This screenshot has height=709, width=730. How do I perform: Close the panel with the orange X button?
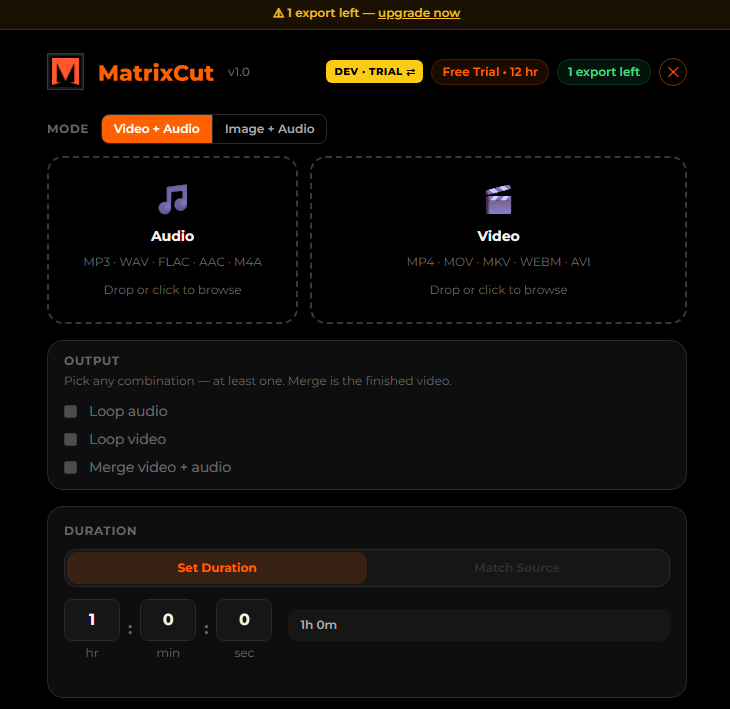[x=673, y=72]
